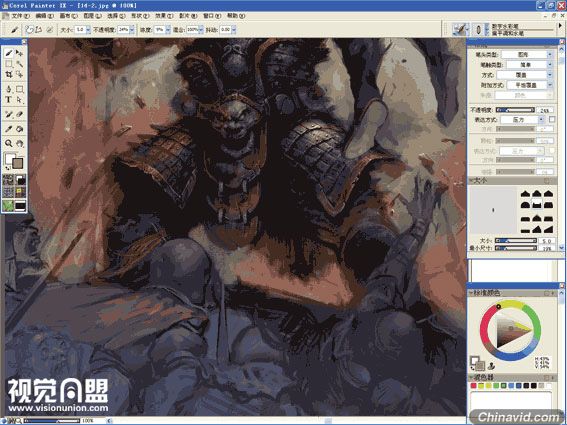Open the 效果 menu
This screenshot has width=567, height=425.
tap(164, 16)
